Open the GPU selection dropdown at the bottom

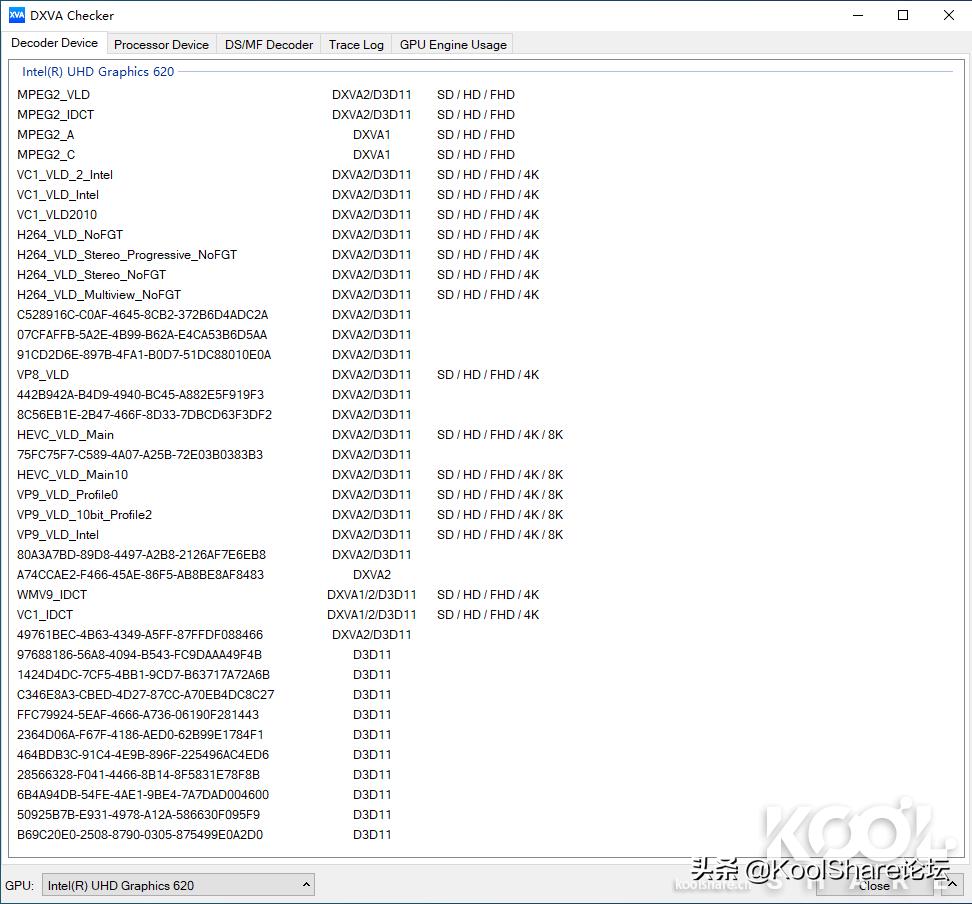(x=178, y=884)
